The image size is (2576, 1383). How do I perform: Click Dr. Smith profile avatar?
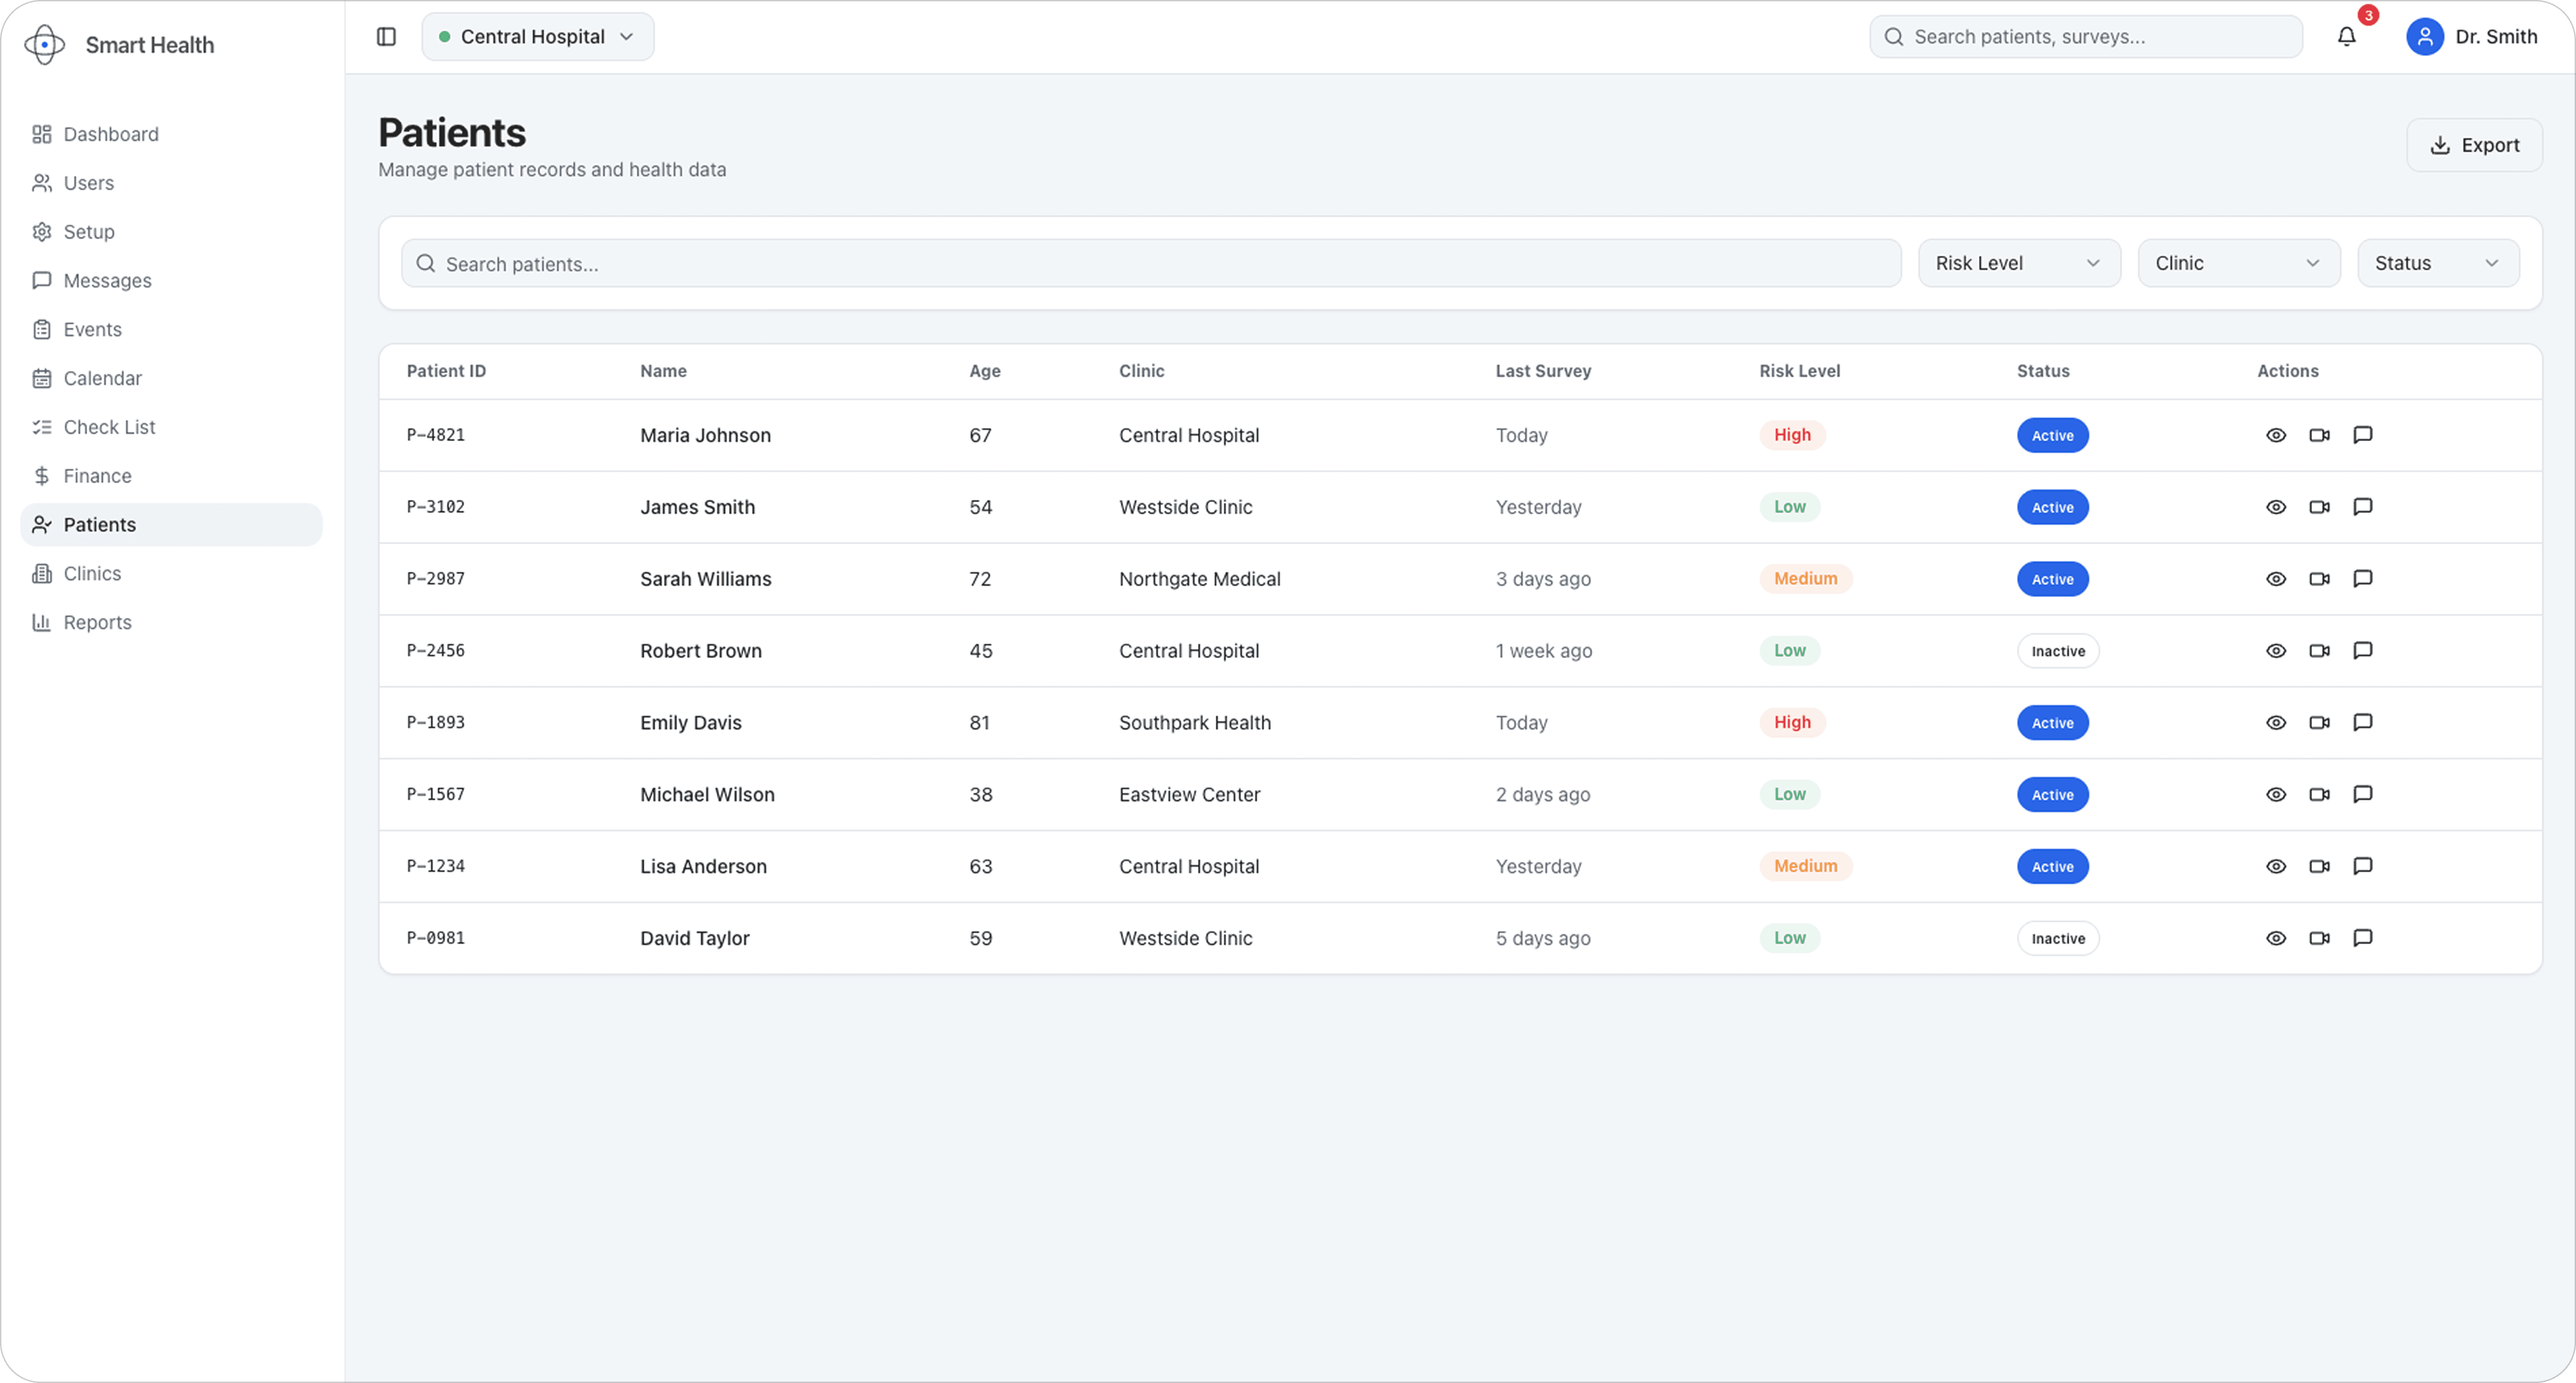coord(2424,37)
